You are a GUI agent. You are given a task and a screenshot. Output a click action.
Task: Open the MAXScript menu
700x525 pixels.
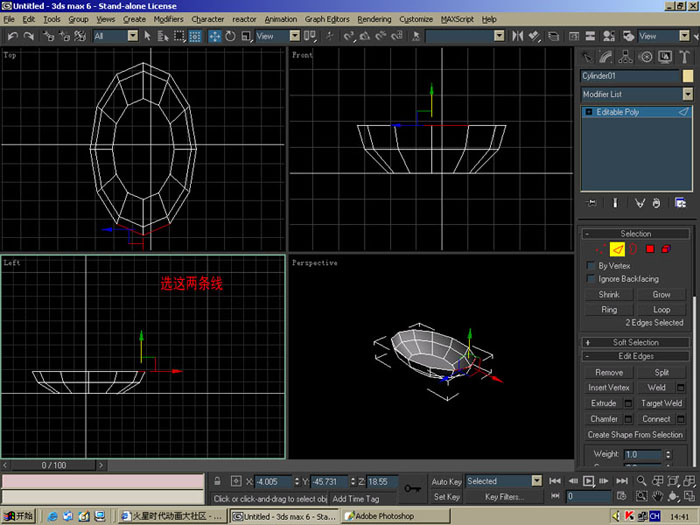pyautogui.click(x=457, y=19)
